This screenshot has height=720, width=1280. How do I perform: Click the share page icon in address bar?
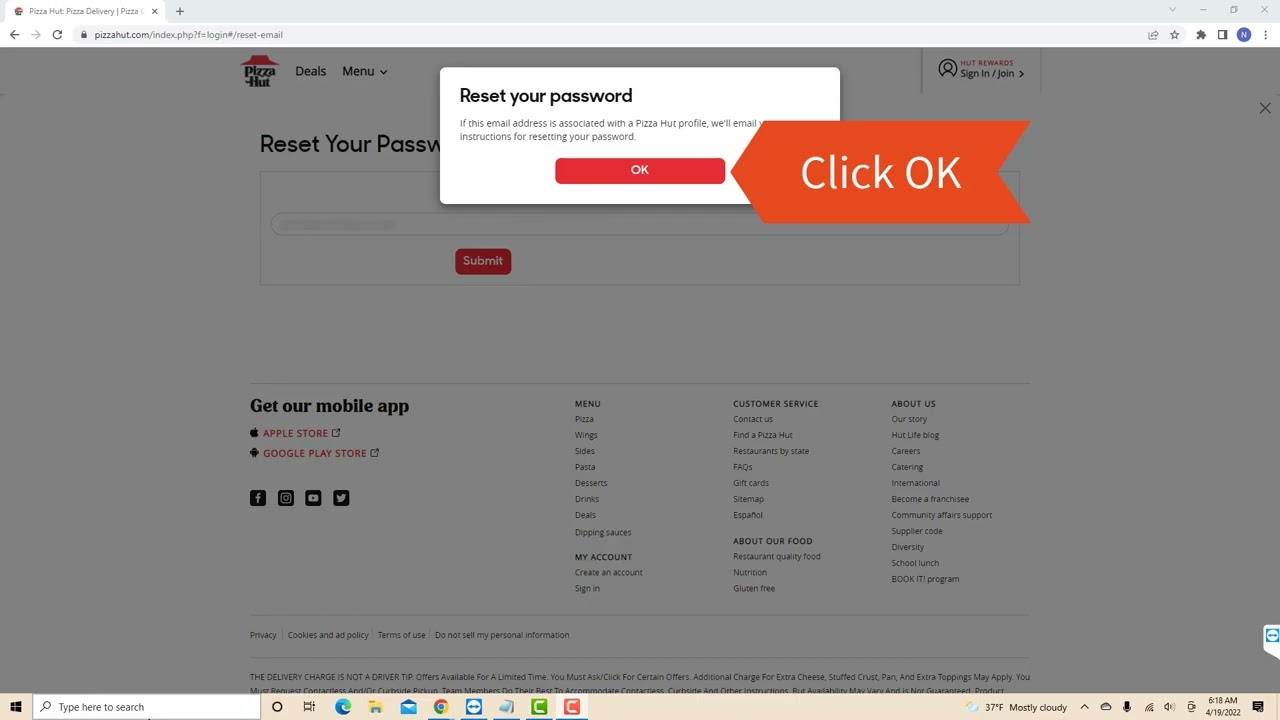[1153, 35]
